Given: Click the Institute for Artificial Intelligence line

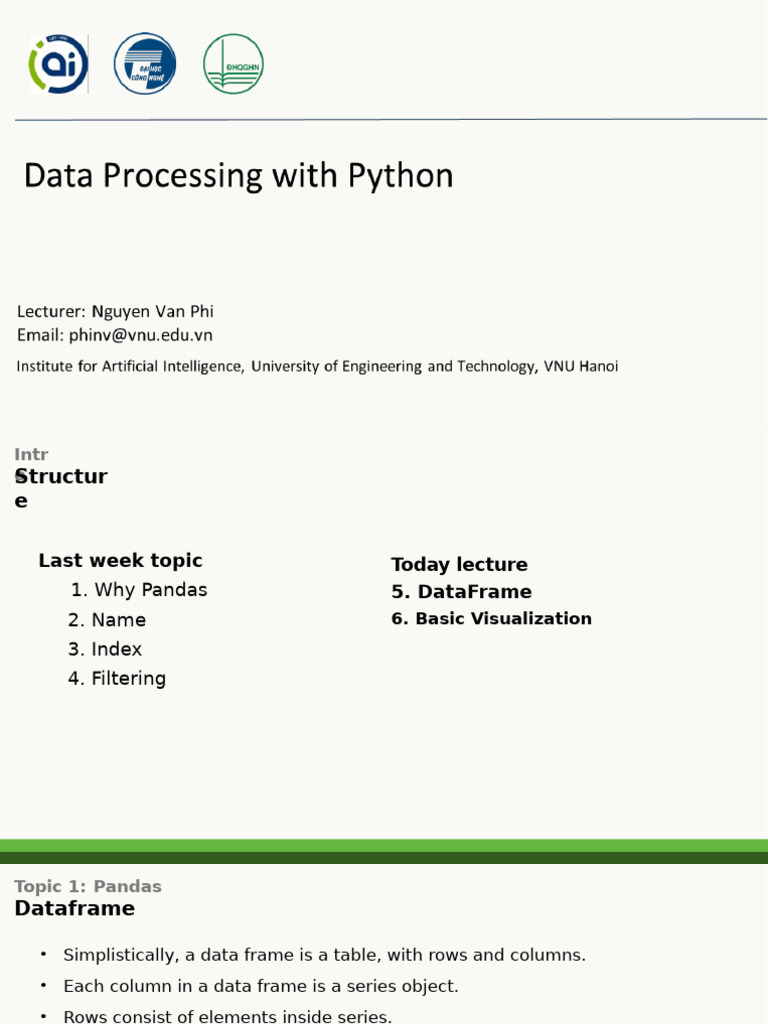Looking at the screenshot, I should click(317, 366).
